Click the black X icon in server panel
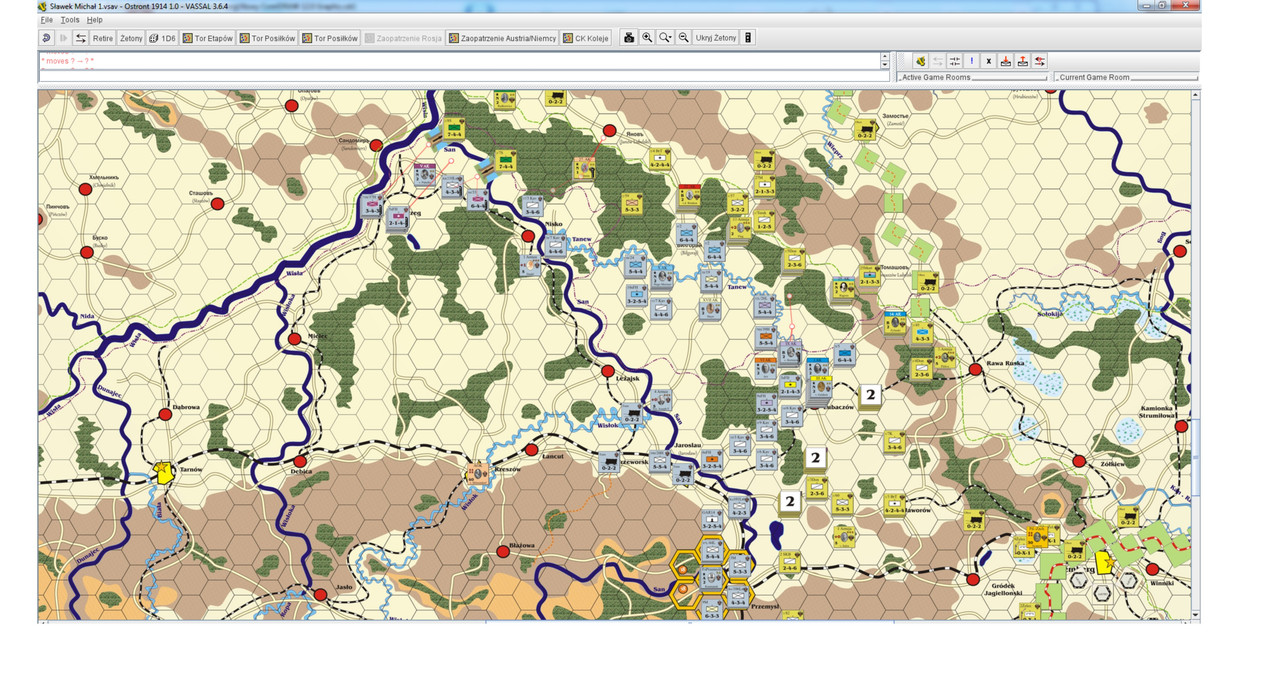1280x693 pixels. 989,61
